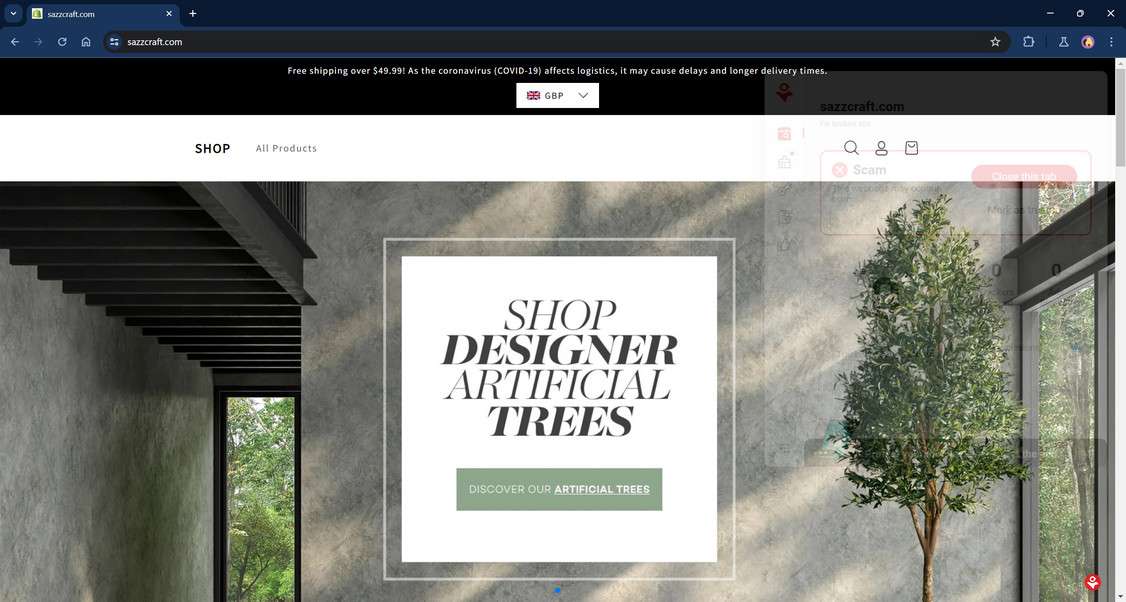Select the blue slideshow indicator dot
The height and width of the screenshot is (602, 1126).
tap(557, 591)
